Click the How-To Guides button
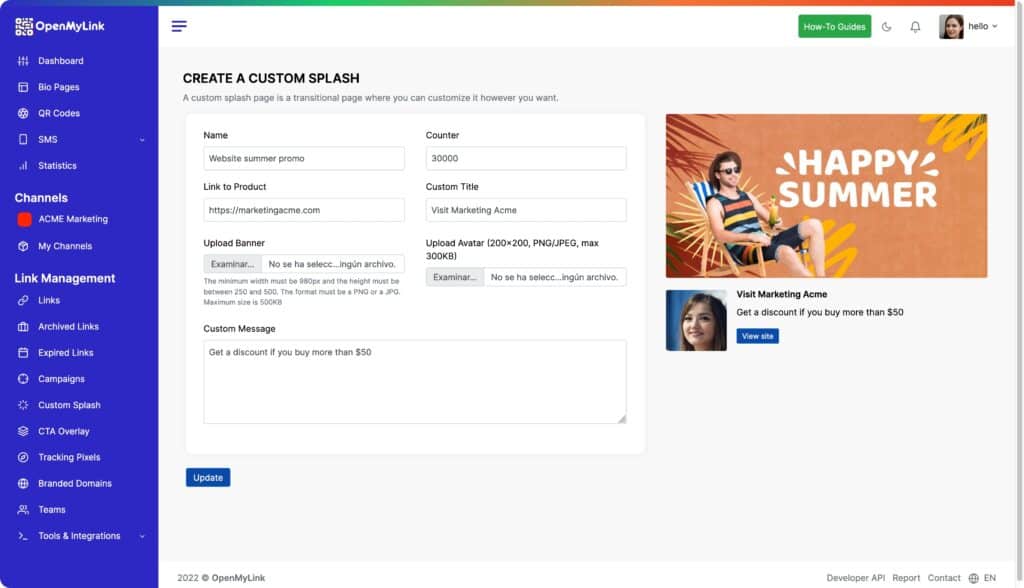 pyautogui.click(x=834, y=26)
